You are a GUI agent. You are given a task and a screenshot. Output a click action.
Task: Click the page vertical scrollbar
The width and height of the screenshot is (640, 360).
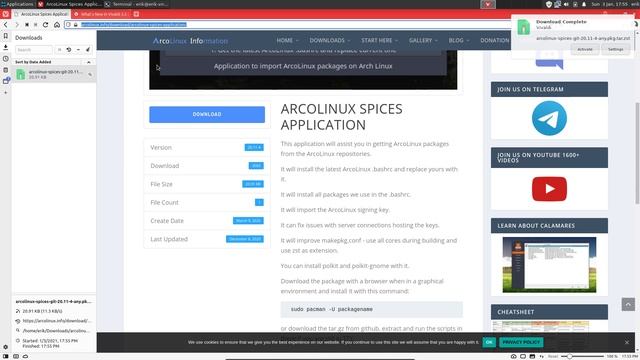coord(637,153)
